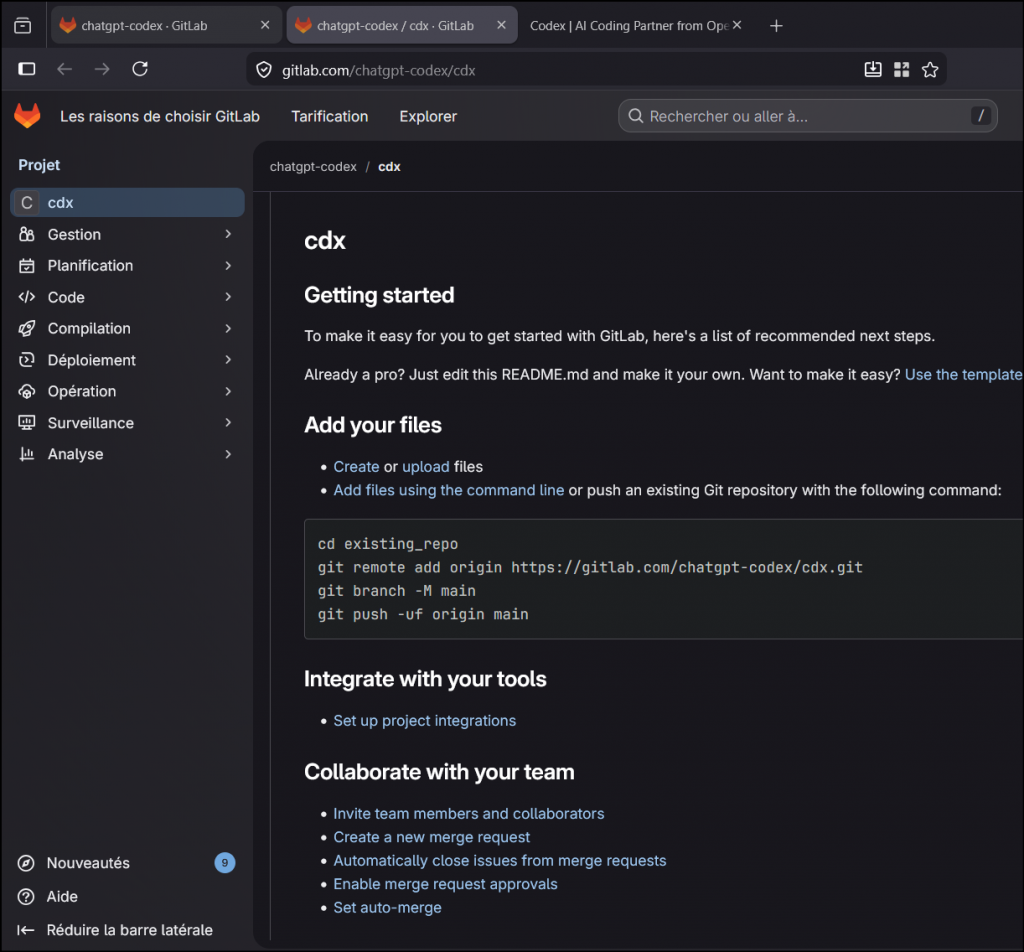Open the browser extensions grid icon

tap(901, 69)
